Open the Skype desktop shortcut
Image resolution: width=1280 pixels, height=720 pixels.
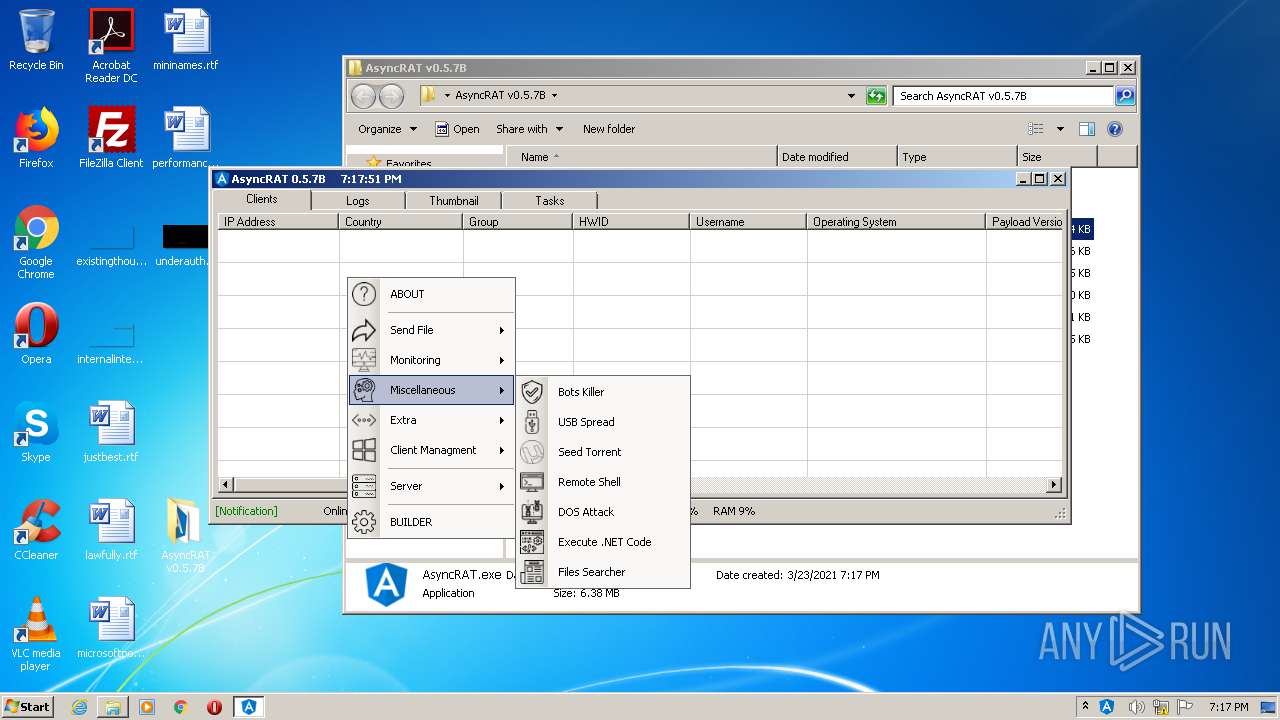tap(36, 432)
